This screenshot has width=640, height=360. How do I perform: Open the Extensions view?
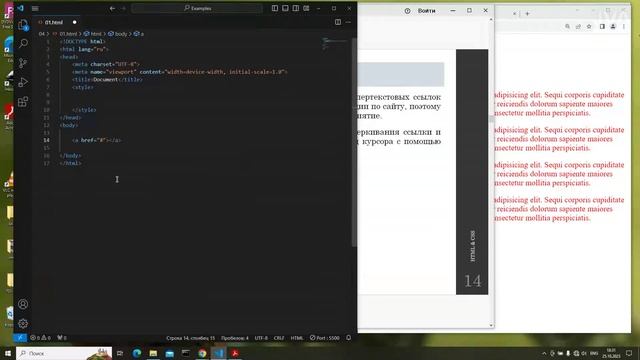click(x=23, y=101)
